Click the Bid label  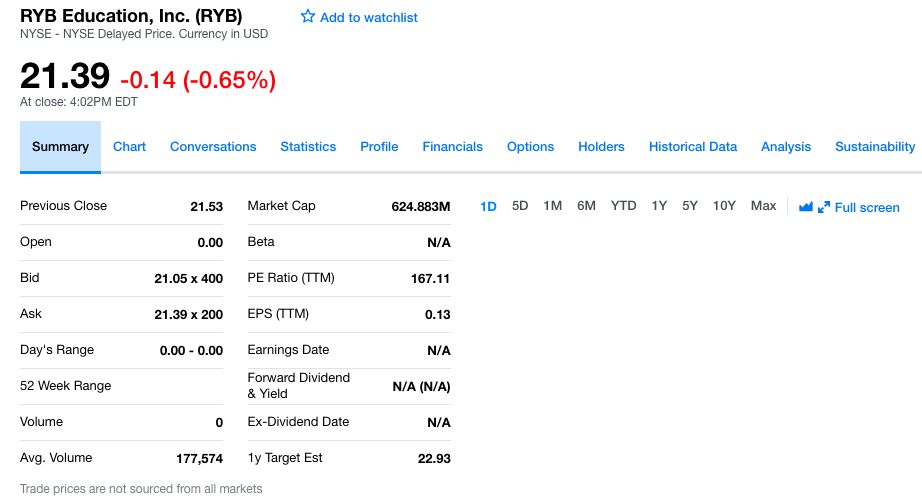[29, 277]
